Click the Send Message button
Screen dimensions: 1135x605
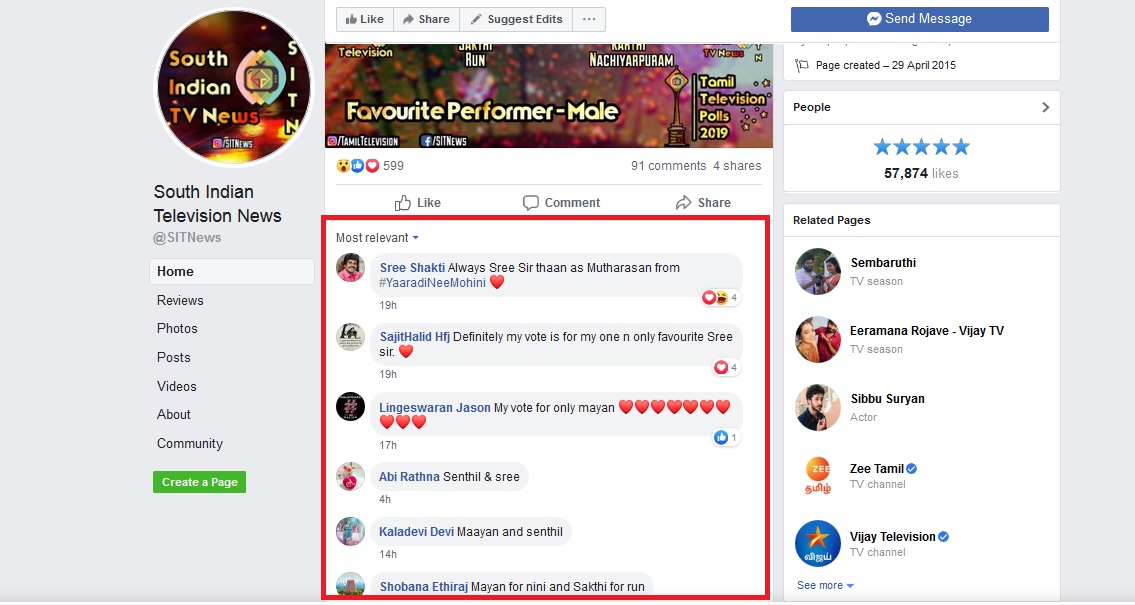point(919,19)
